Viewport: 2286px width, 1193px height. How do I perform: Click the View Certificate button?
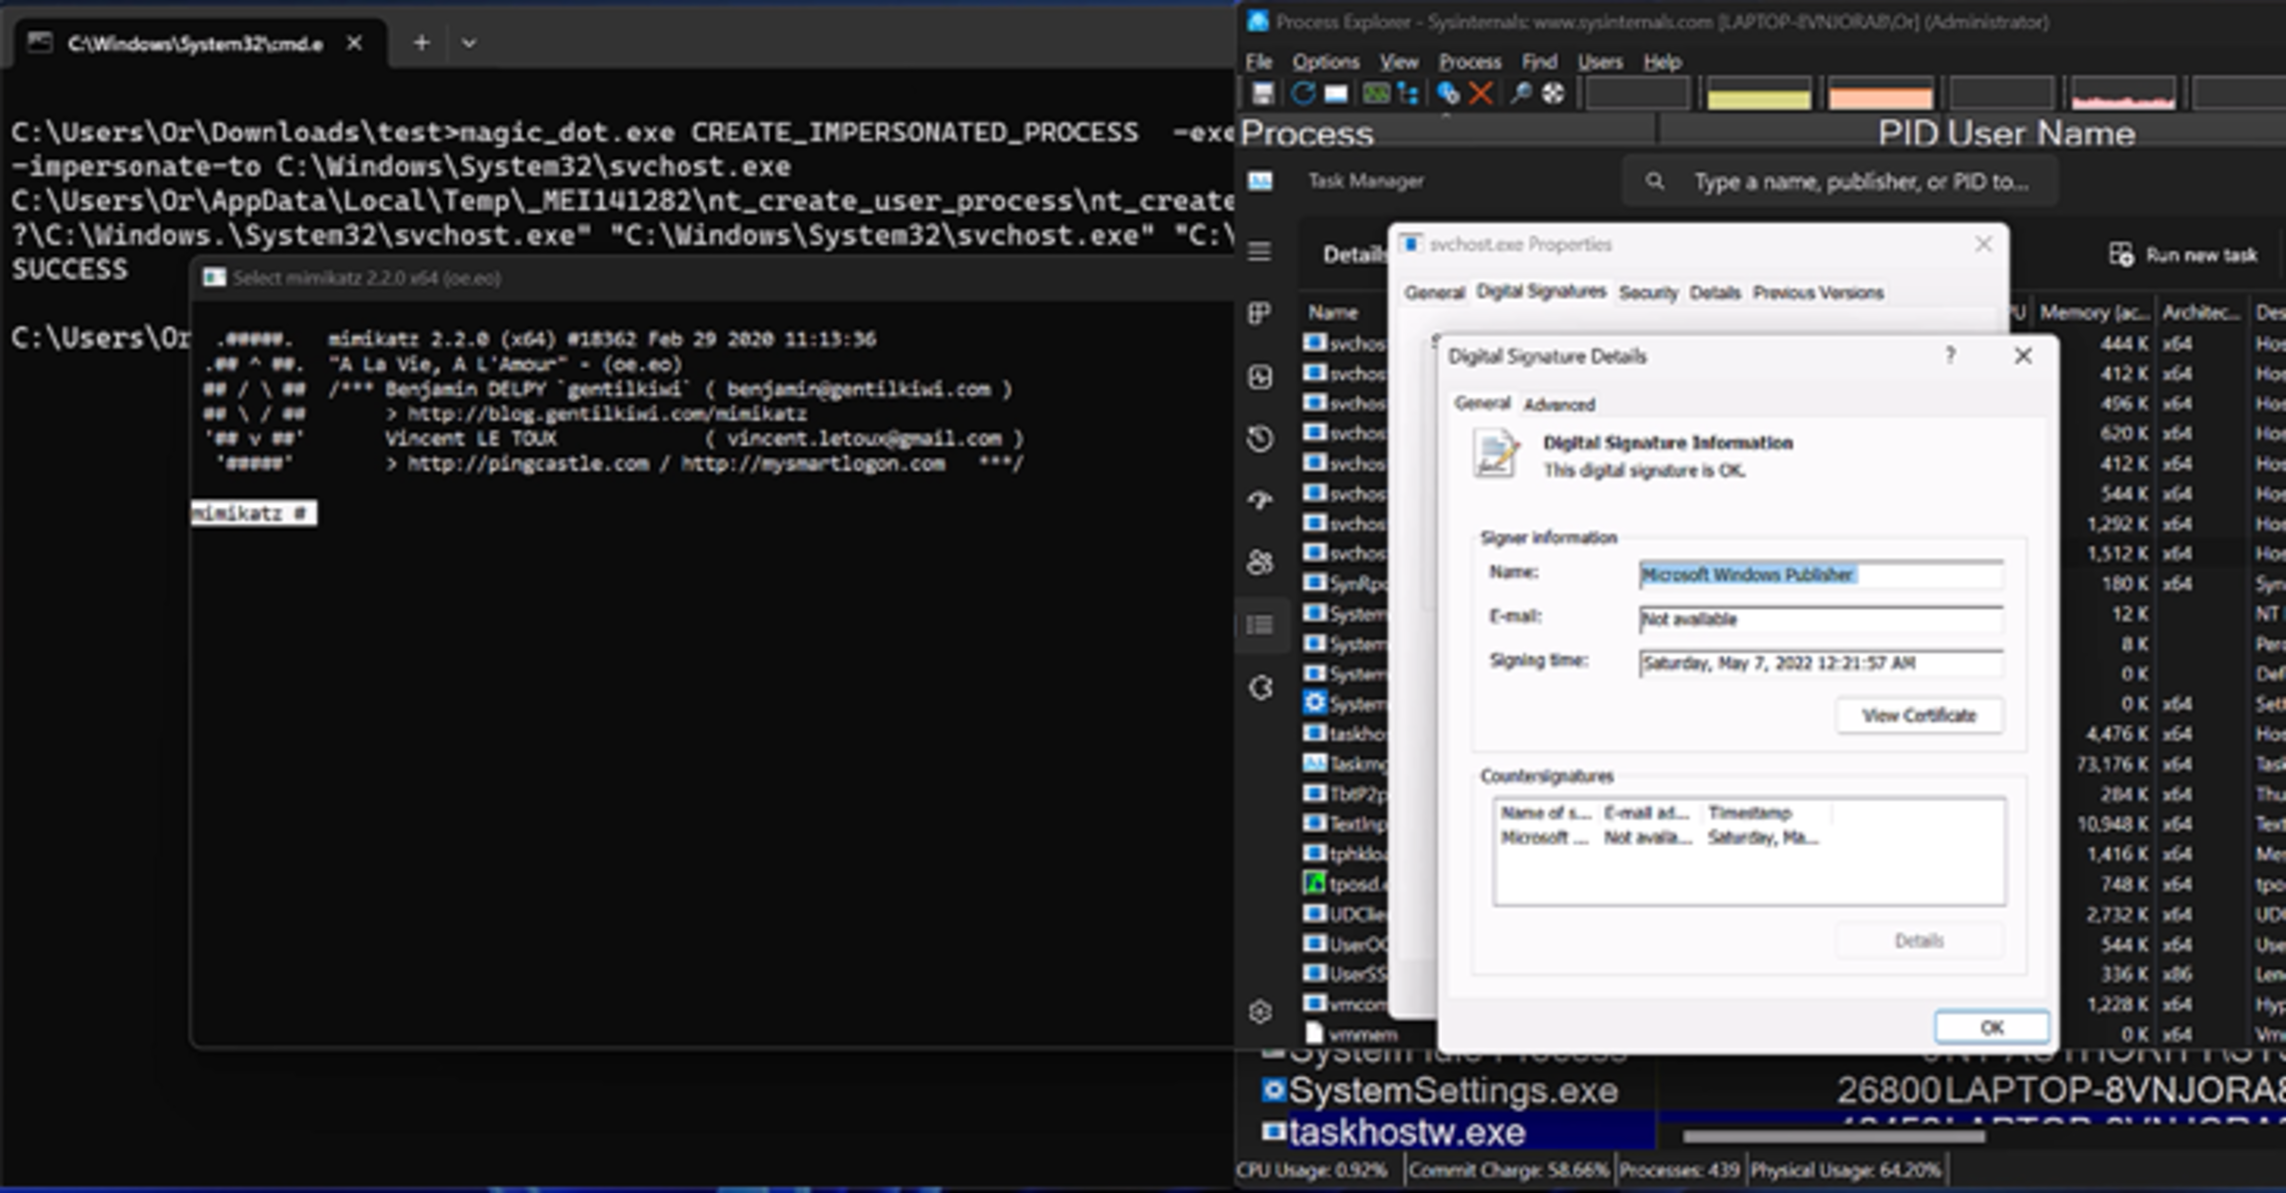pos(1918,715)
